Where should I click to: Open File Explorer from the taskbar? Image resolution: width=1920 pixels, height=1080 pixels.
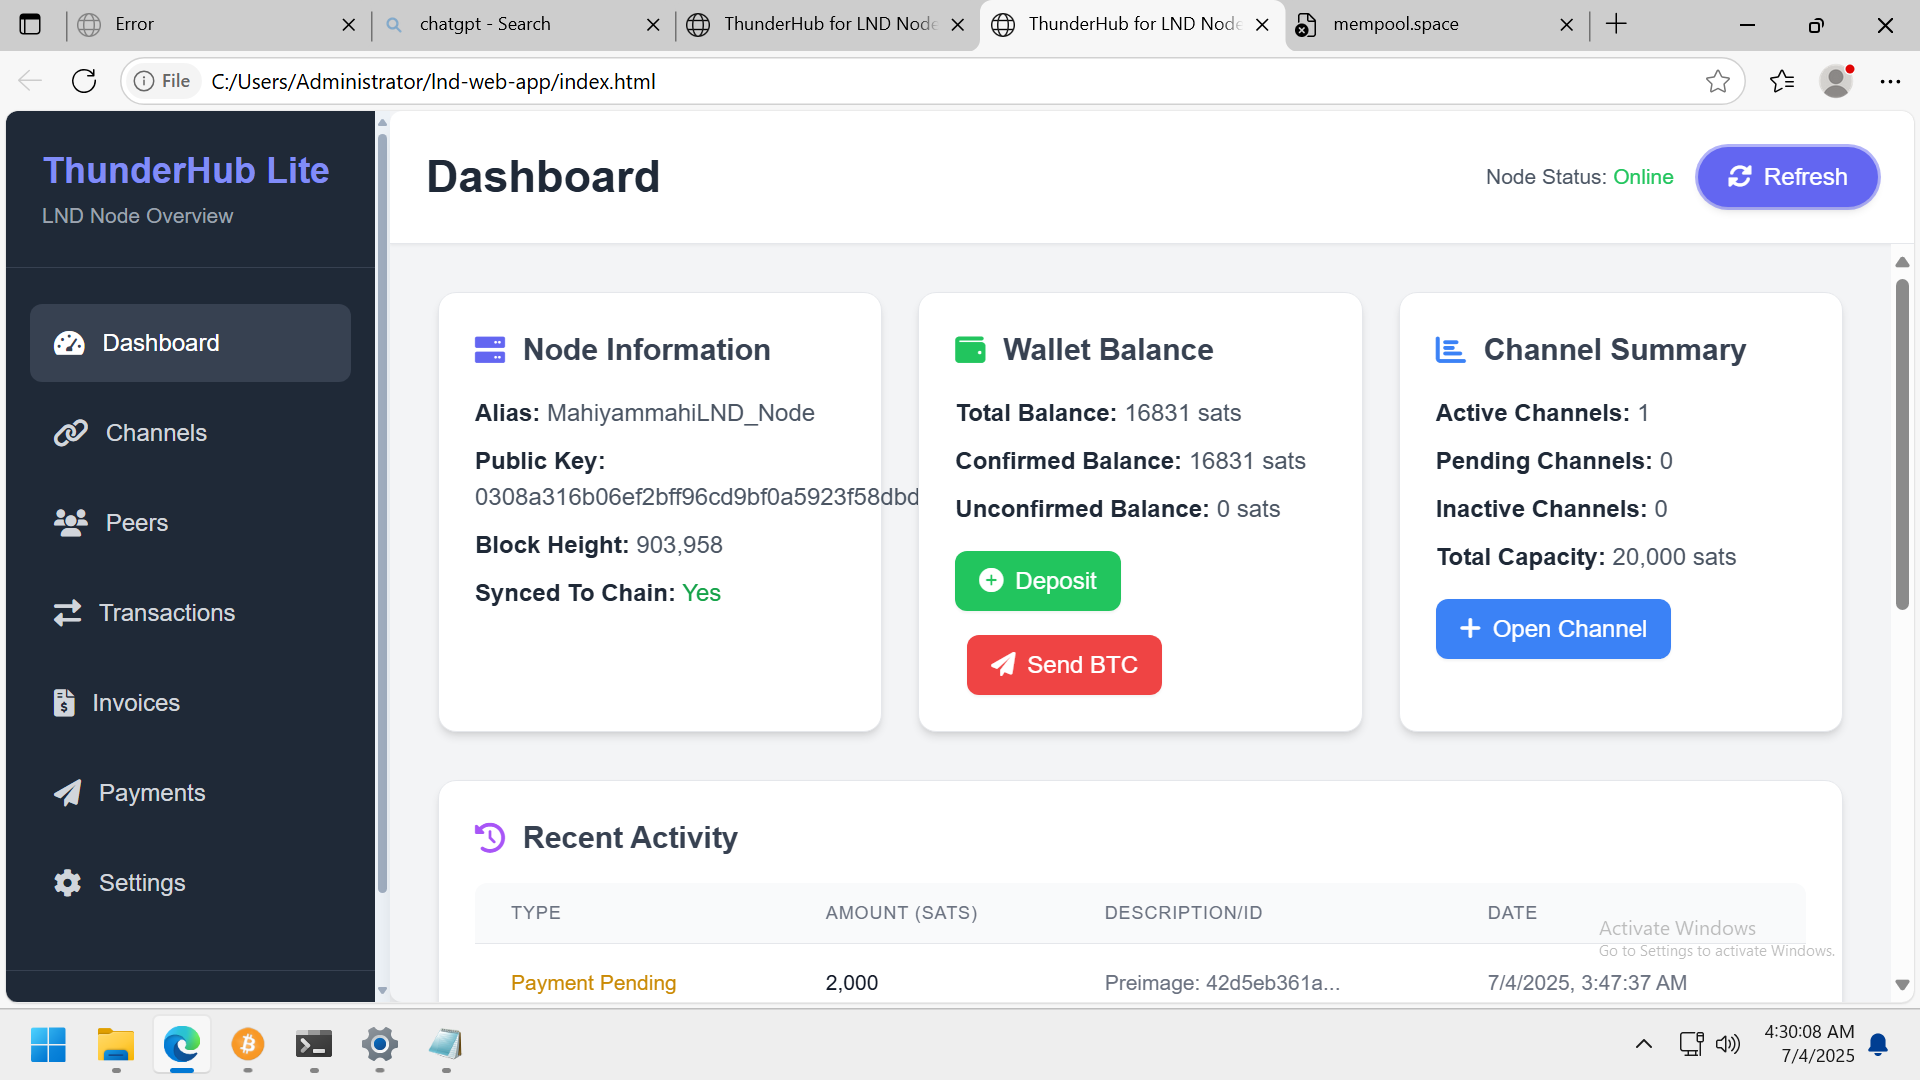[x=115, y=1045]
